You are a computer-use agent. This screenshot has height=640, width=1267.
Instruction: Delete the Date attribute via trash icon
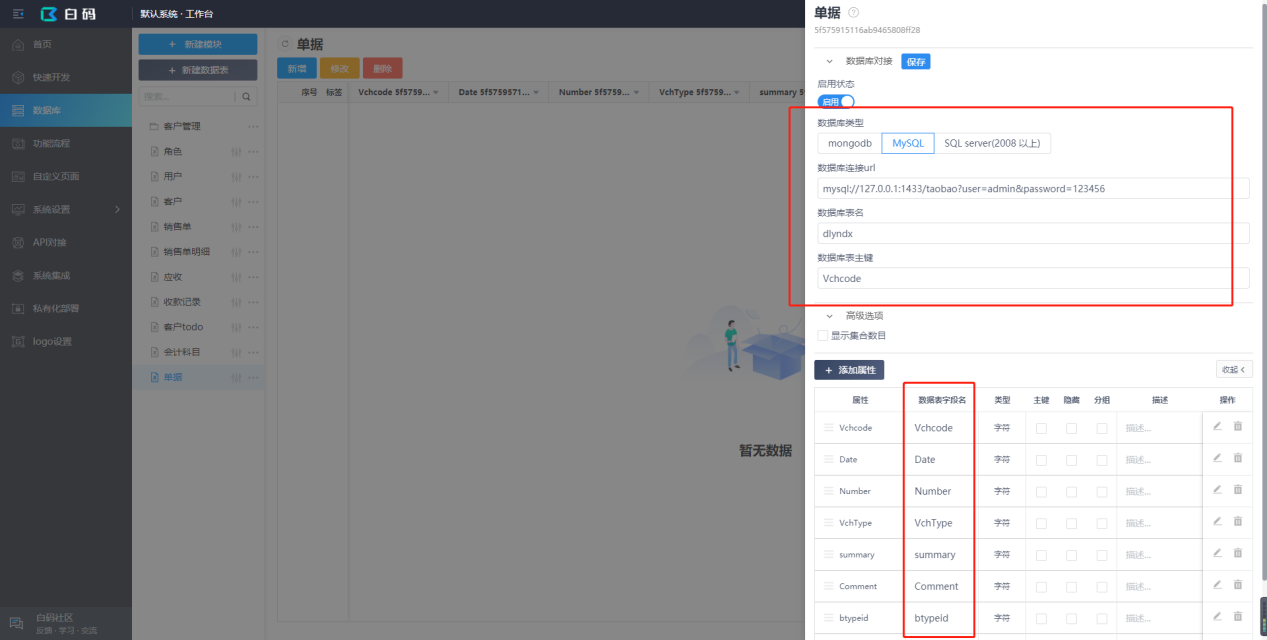[1238, 458]
